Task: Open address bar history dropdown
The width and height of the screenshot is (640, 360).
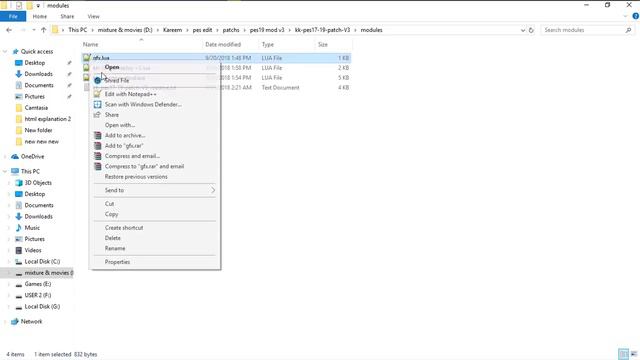Action: pyautogui.click(x=523, y=30)
